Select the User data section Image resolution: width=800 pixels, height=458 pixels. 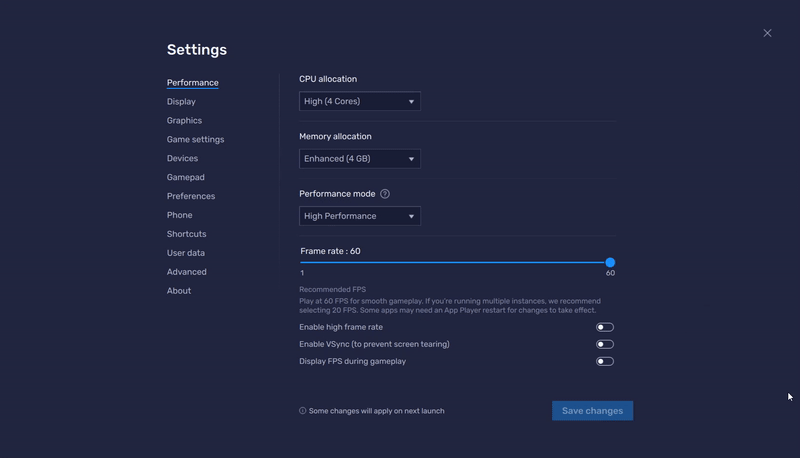(x=186, y=253)
